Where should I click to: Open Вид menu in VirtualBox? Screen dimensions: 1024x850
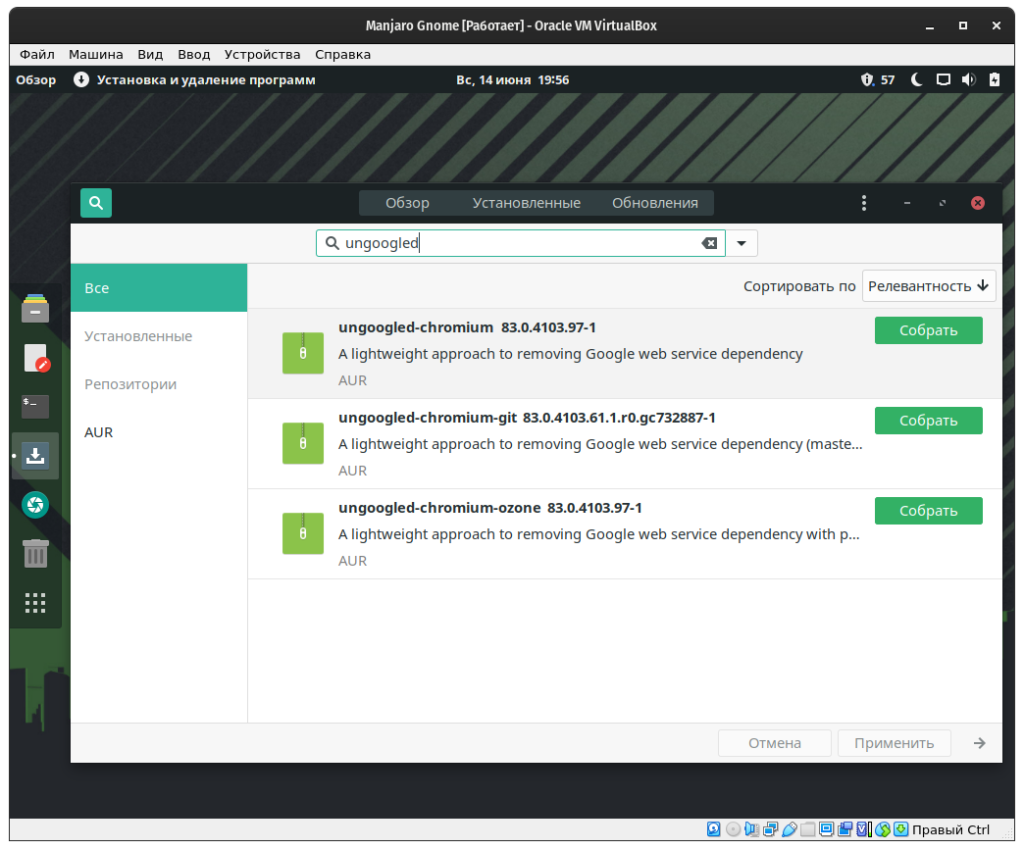coord(150,54)
